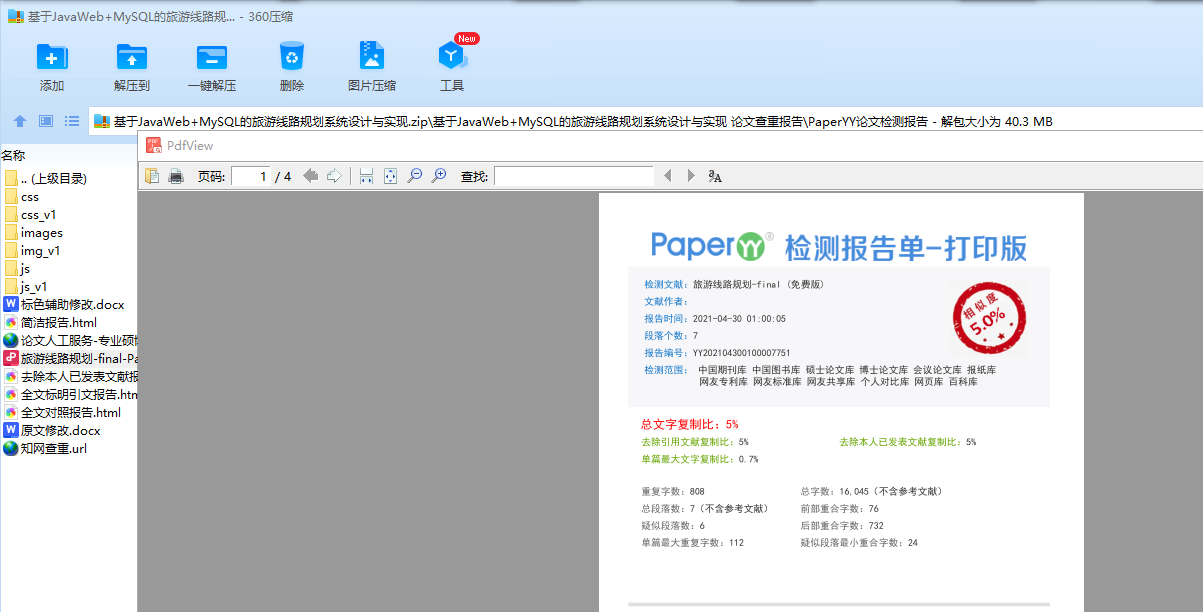1203x612 pixels.
Task: Select the js folder
Action: 17,269
